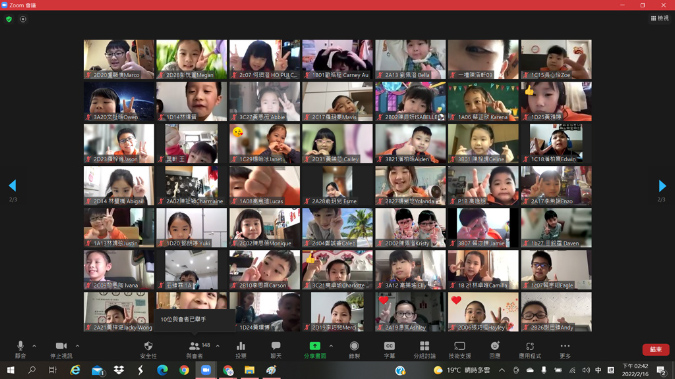Open the Participants panel
Image resolution: width=675 pixels, height=379 pixels.
click(x=195, y=349)
